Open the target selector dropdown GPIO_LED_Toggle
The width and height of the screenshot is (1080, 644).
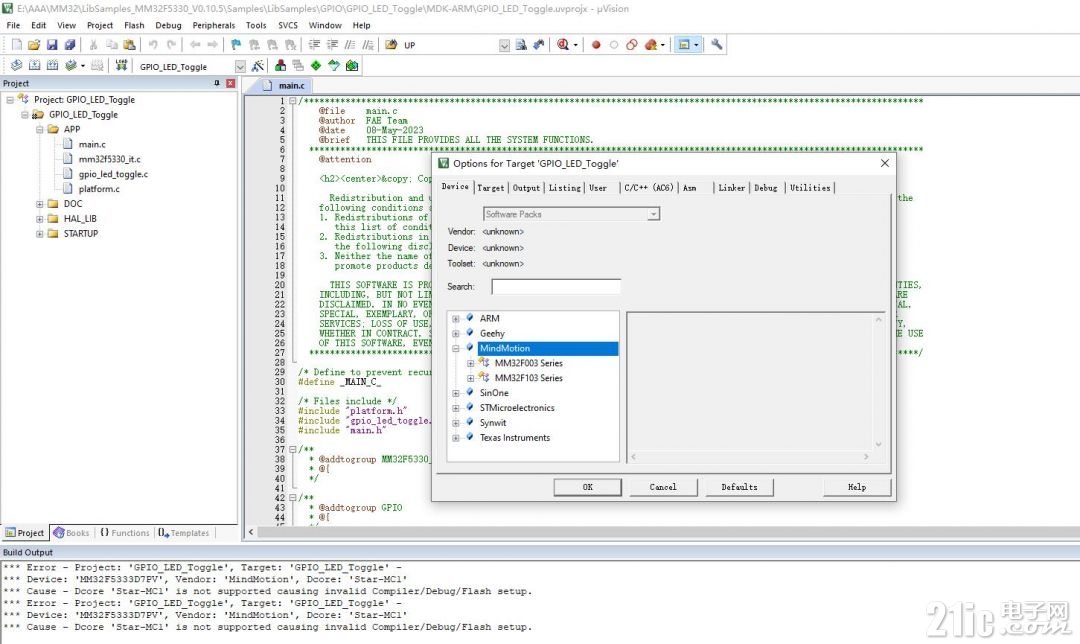click(240, 67)
